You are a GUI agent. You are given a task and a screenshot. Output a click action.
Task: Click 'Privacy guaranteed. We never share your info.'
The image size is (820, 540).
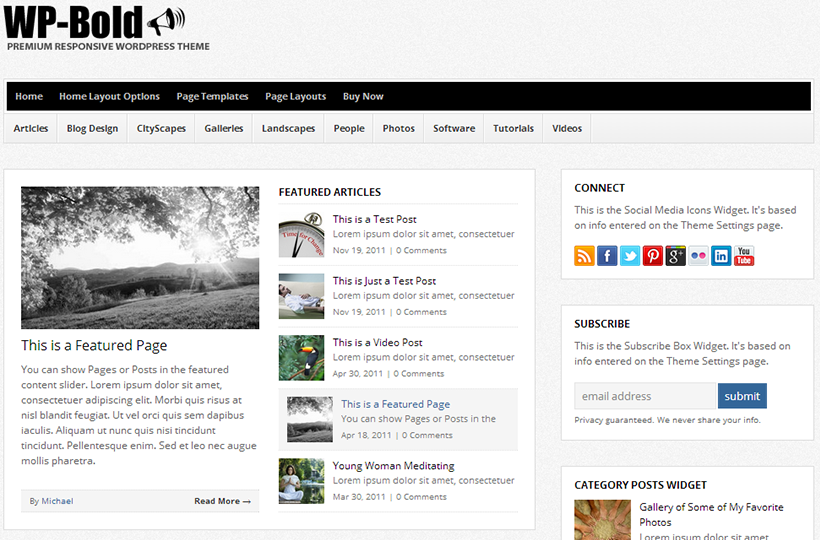(x=667, y=420)
